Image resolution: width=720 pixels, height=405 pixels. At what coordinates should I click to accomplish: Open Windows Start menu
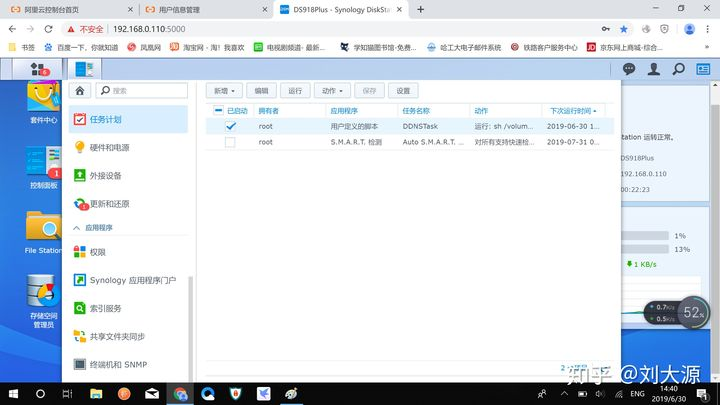13,394
